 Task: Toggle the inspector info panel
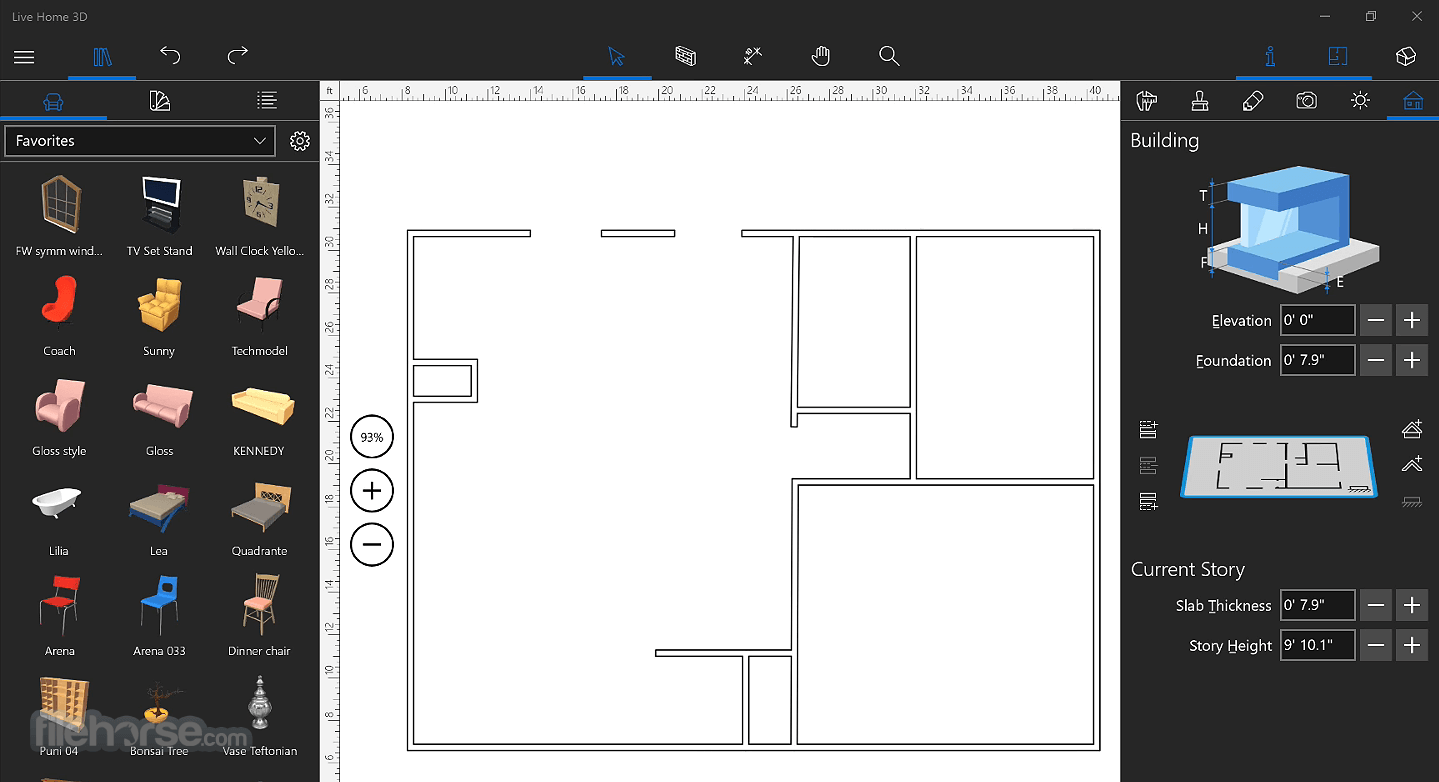click(x=1270, y=57)
